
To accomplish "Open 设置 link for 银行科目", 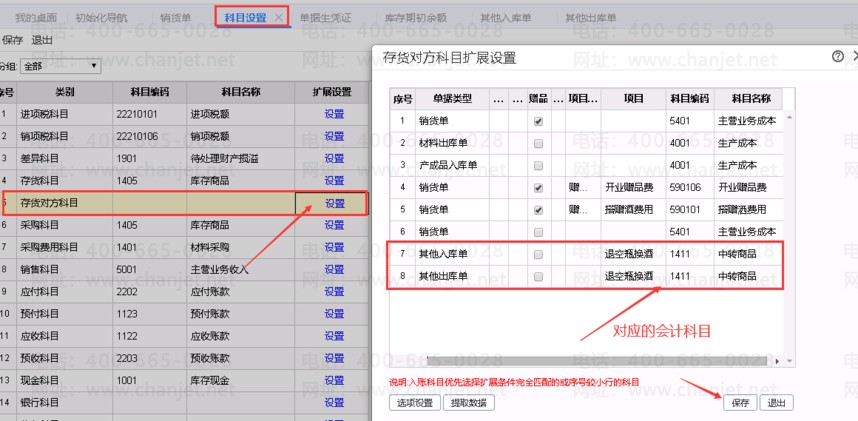I will [334, 402].
